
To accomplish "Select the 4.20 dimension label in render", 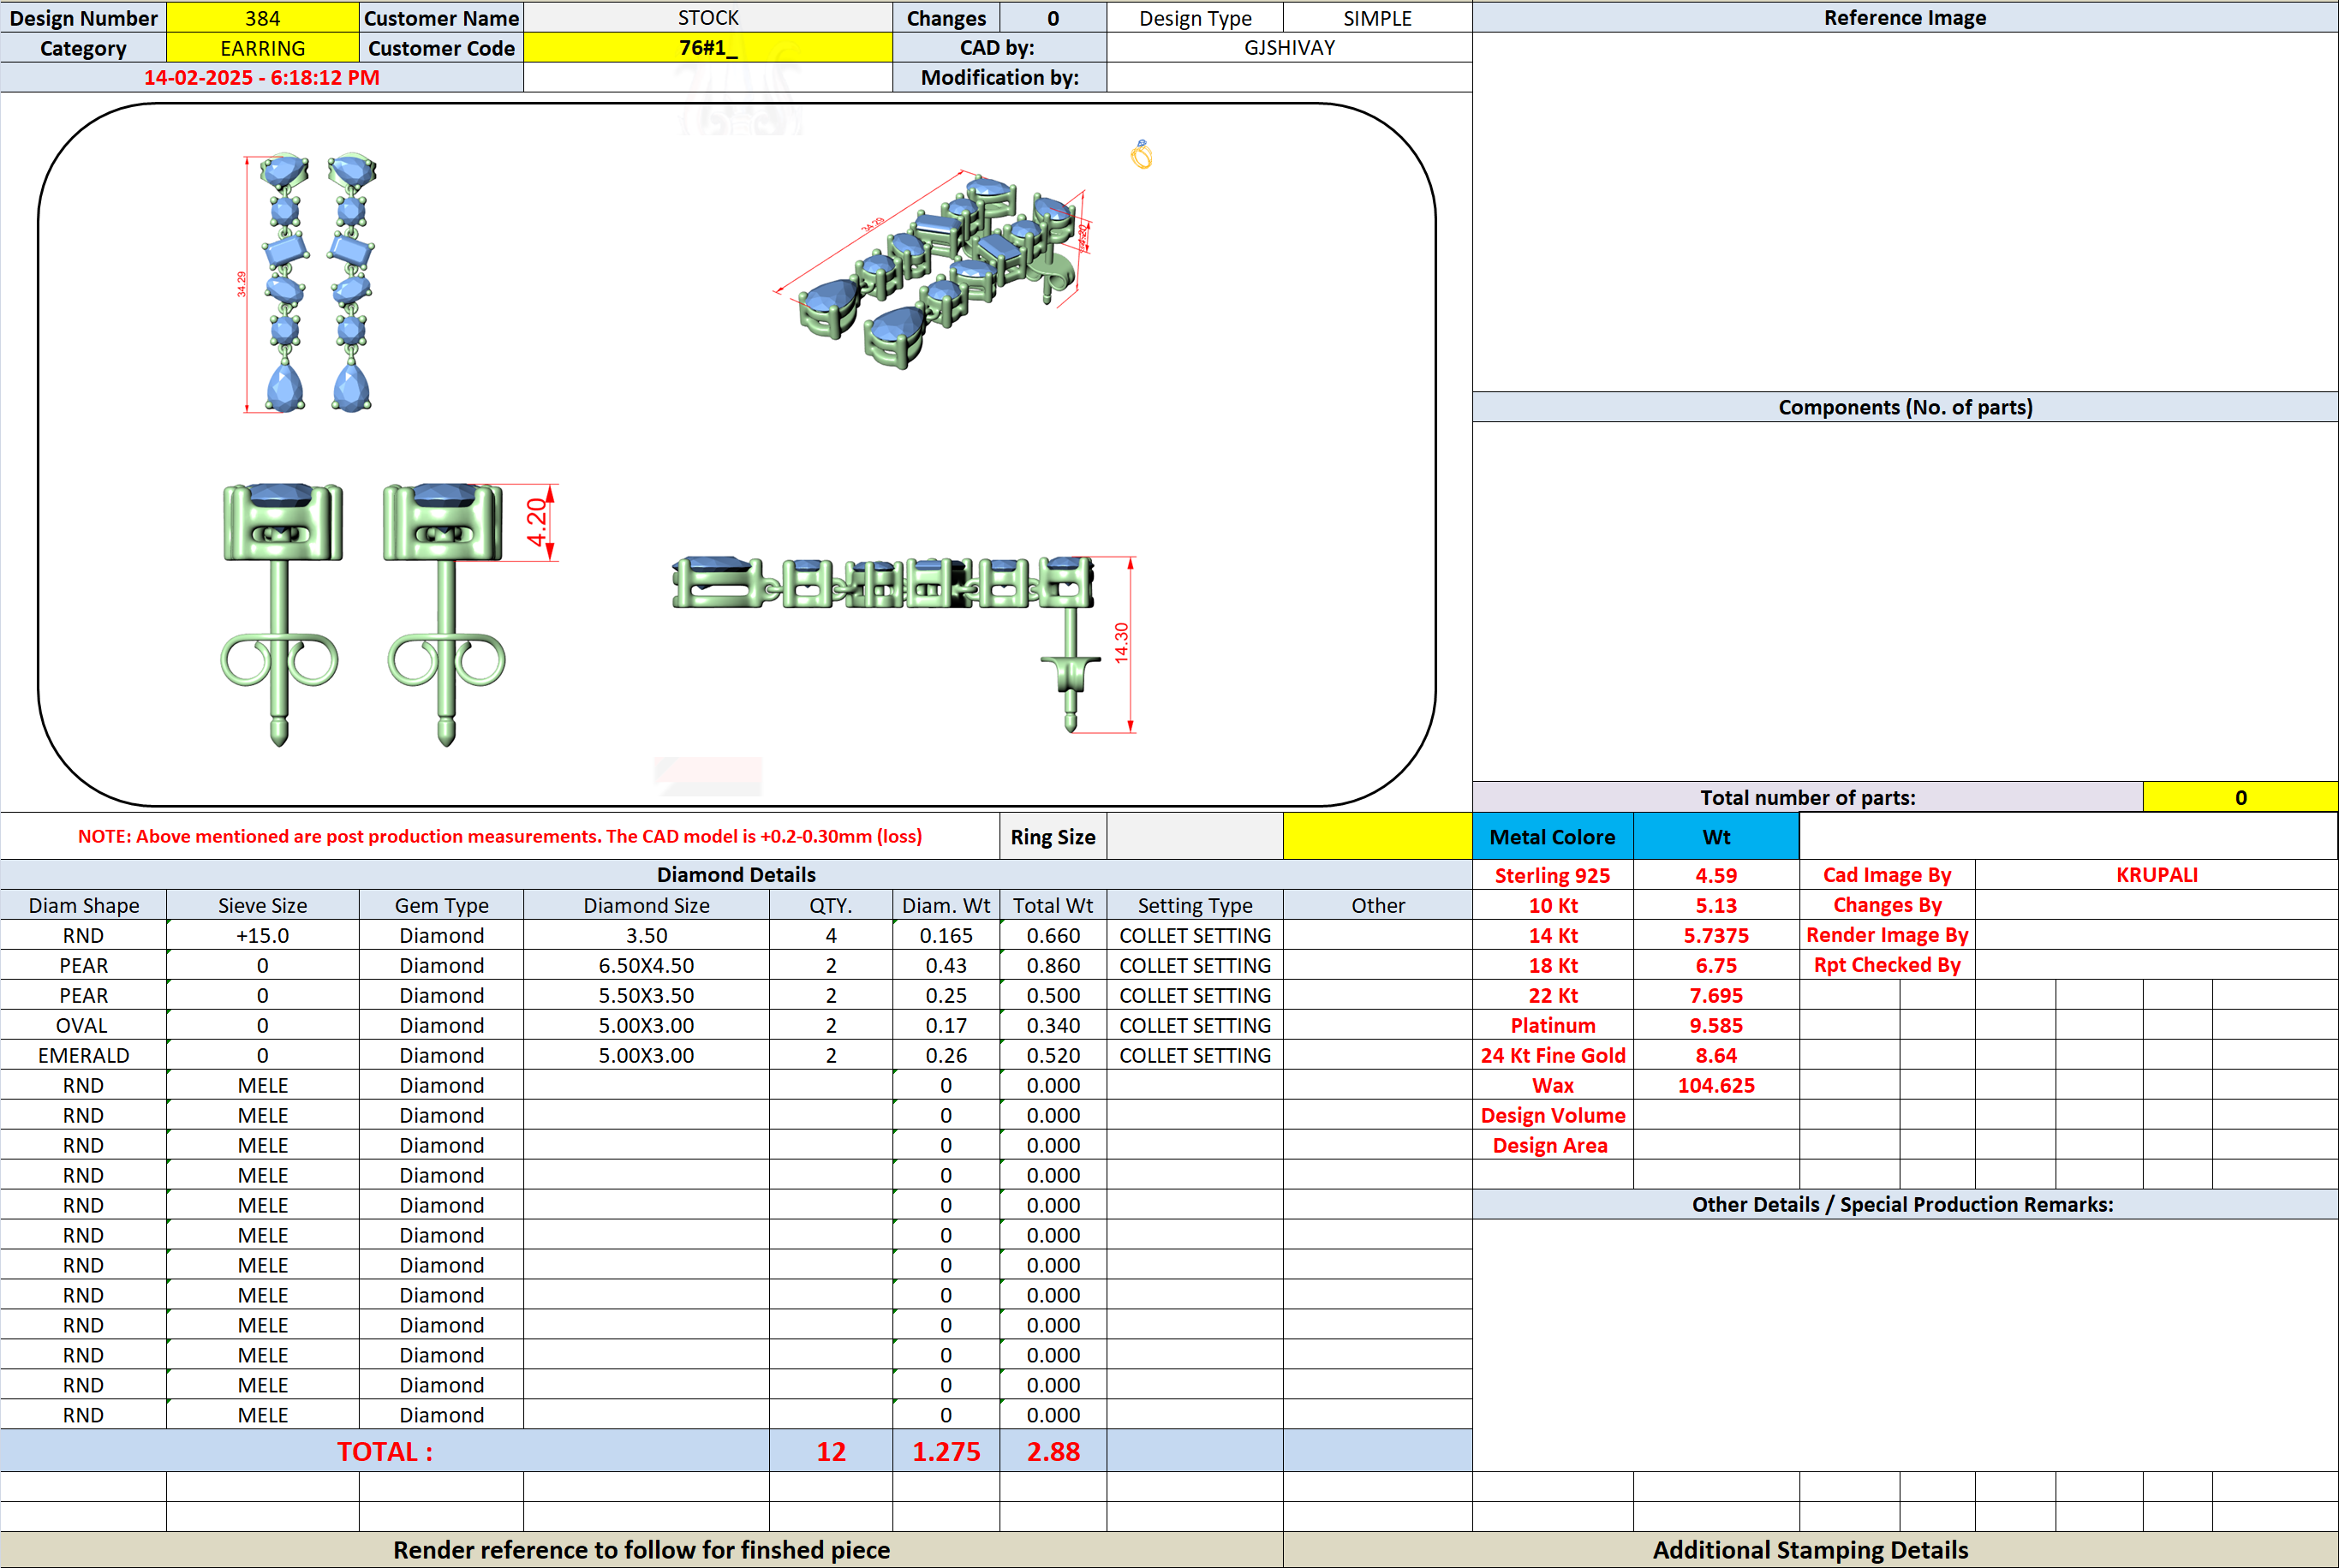I will (x=537, y=521).
